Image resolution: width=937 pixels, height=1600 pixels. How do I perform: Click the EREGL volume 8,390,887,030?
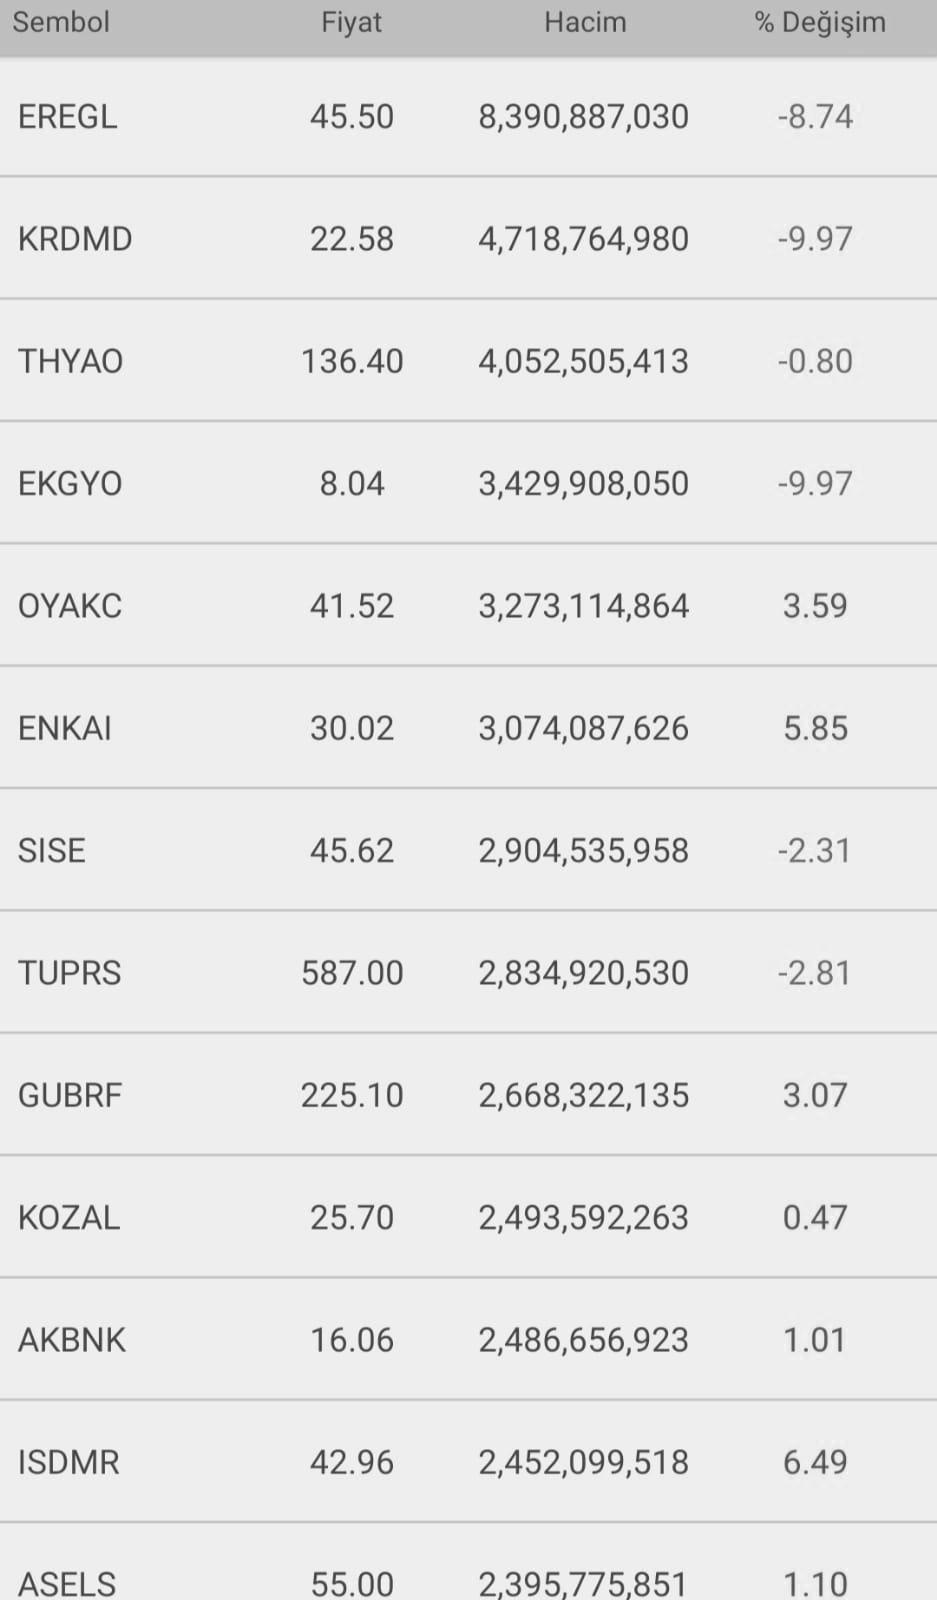coord(584,117)
